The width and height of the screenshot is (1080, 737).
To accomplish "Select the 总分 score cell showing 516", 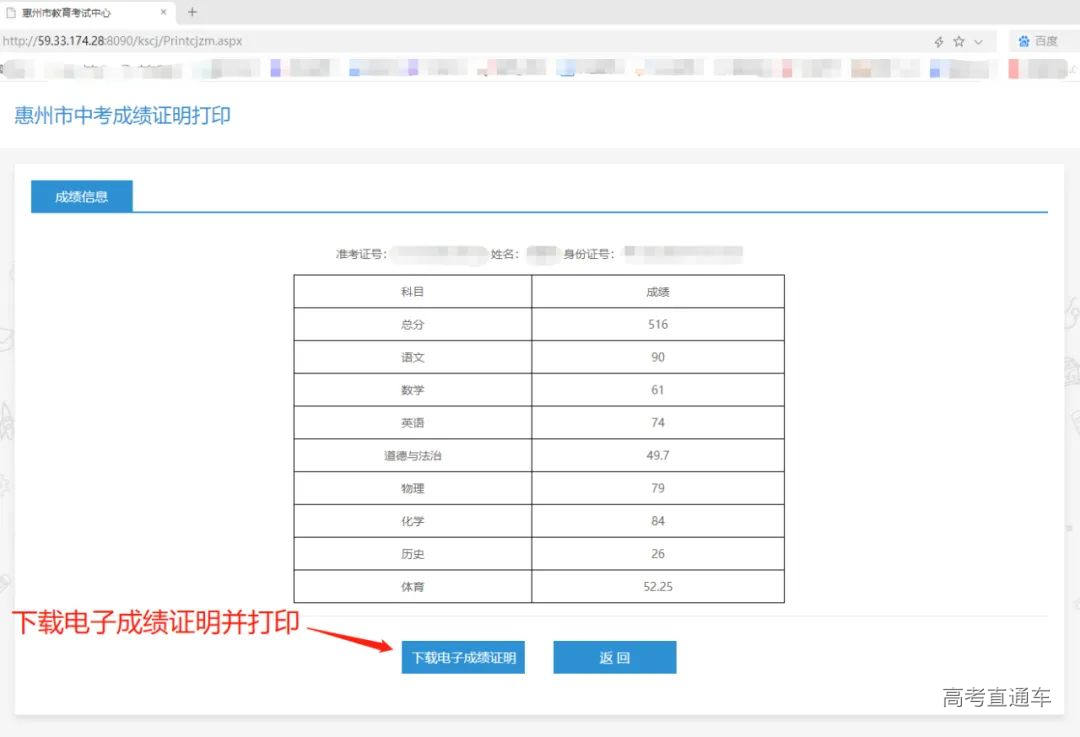I will pyautogui.click(x=657, y=323).
